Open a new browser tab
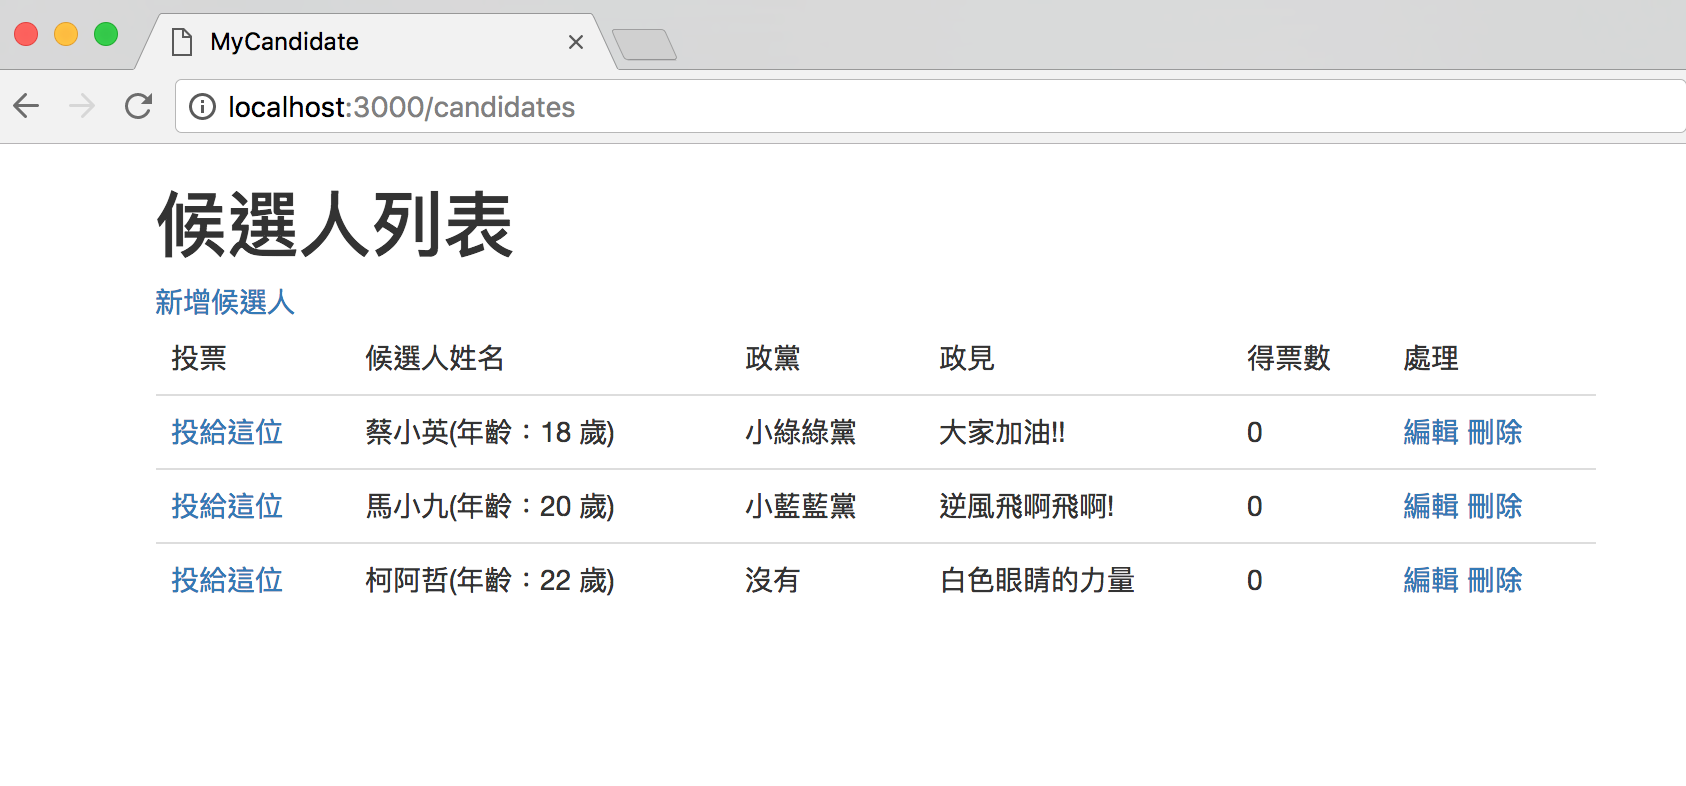1686x786 pixels. click(x=644, y=45)
